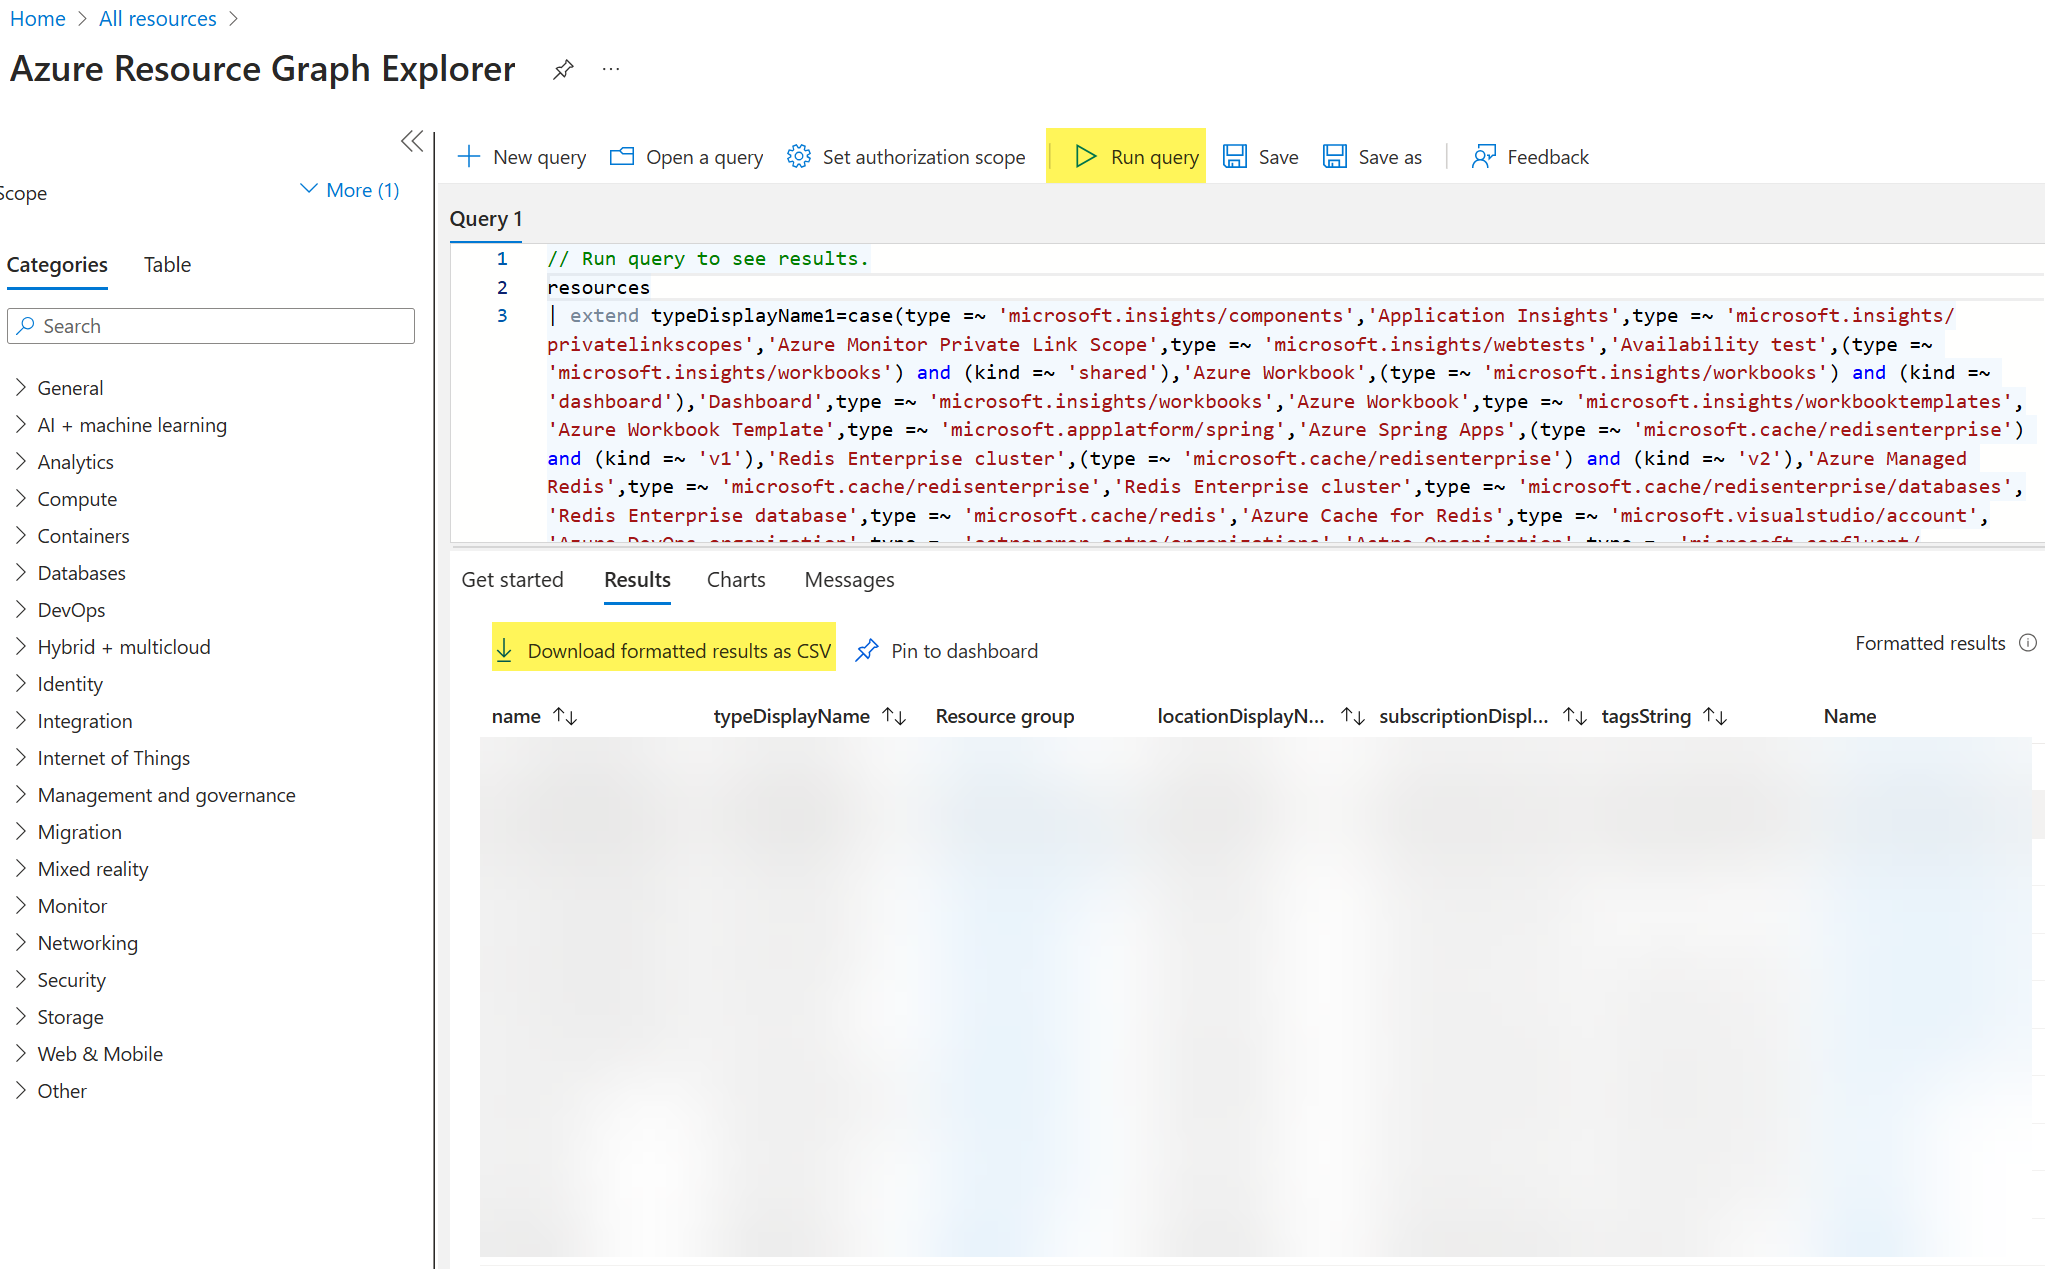
Task: Expand the Analytics category
Action: pyautogui.click(x=21, y=461)
